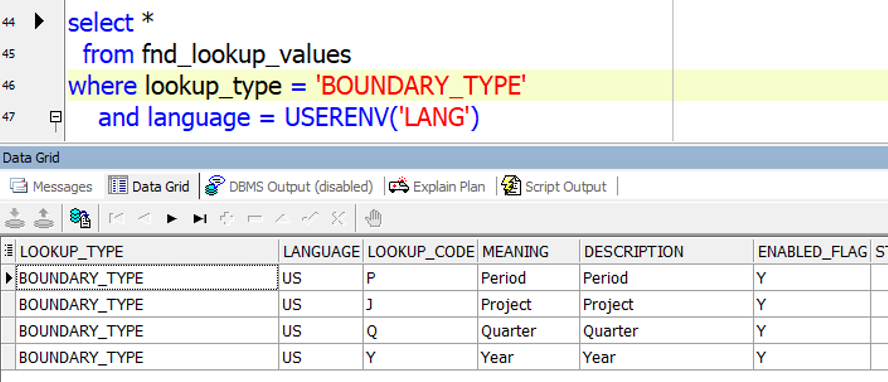
Task: Click the 'select' keyword on line 44
Action: coord(101,23)
